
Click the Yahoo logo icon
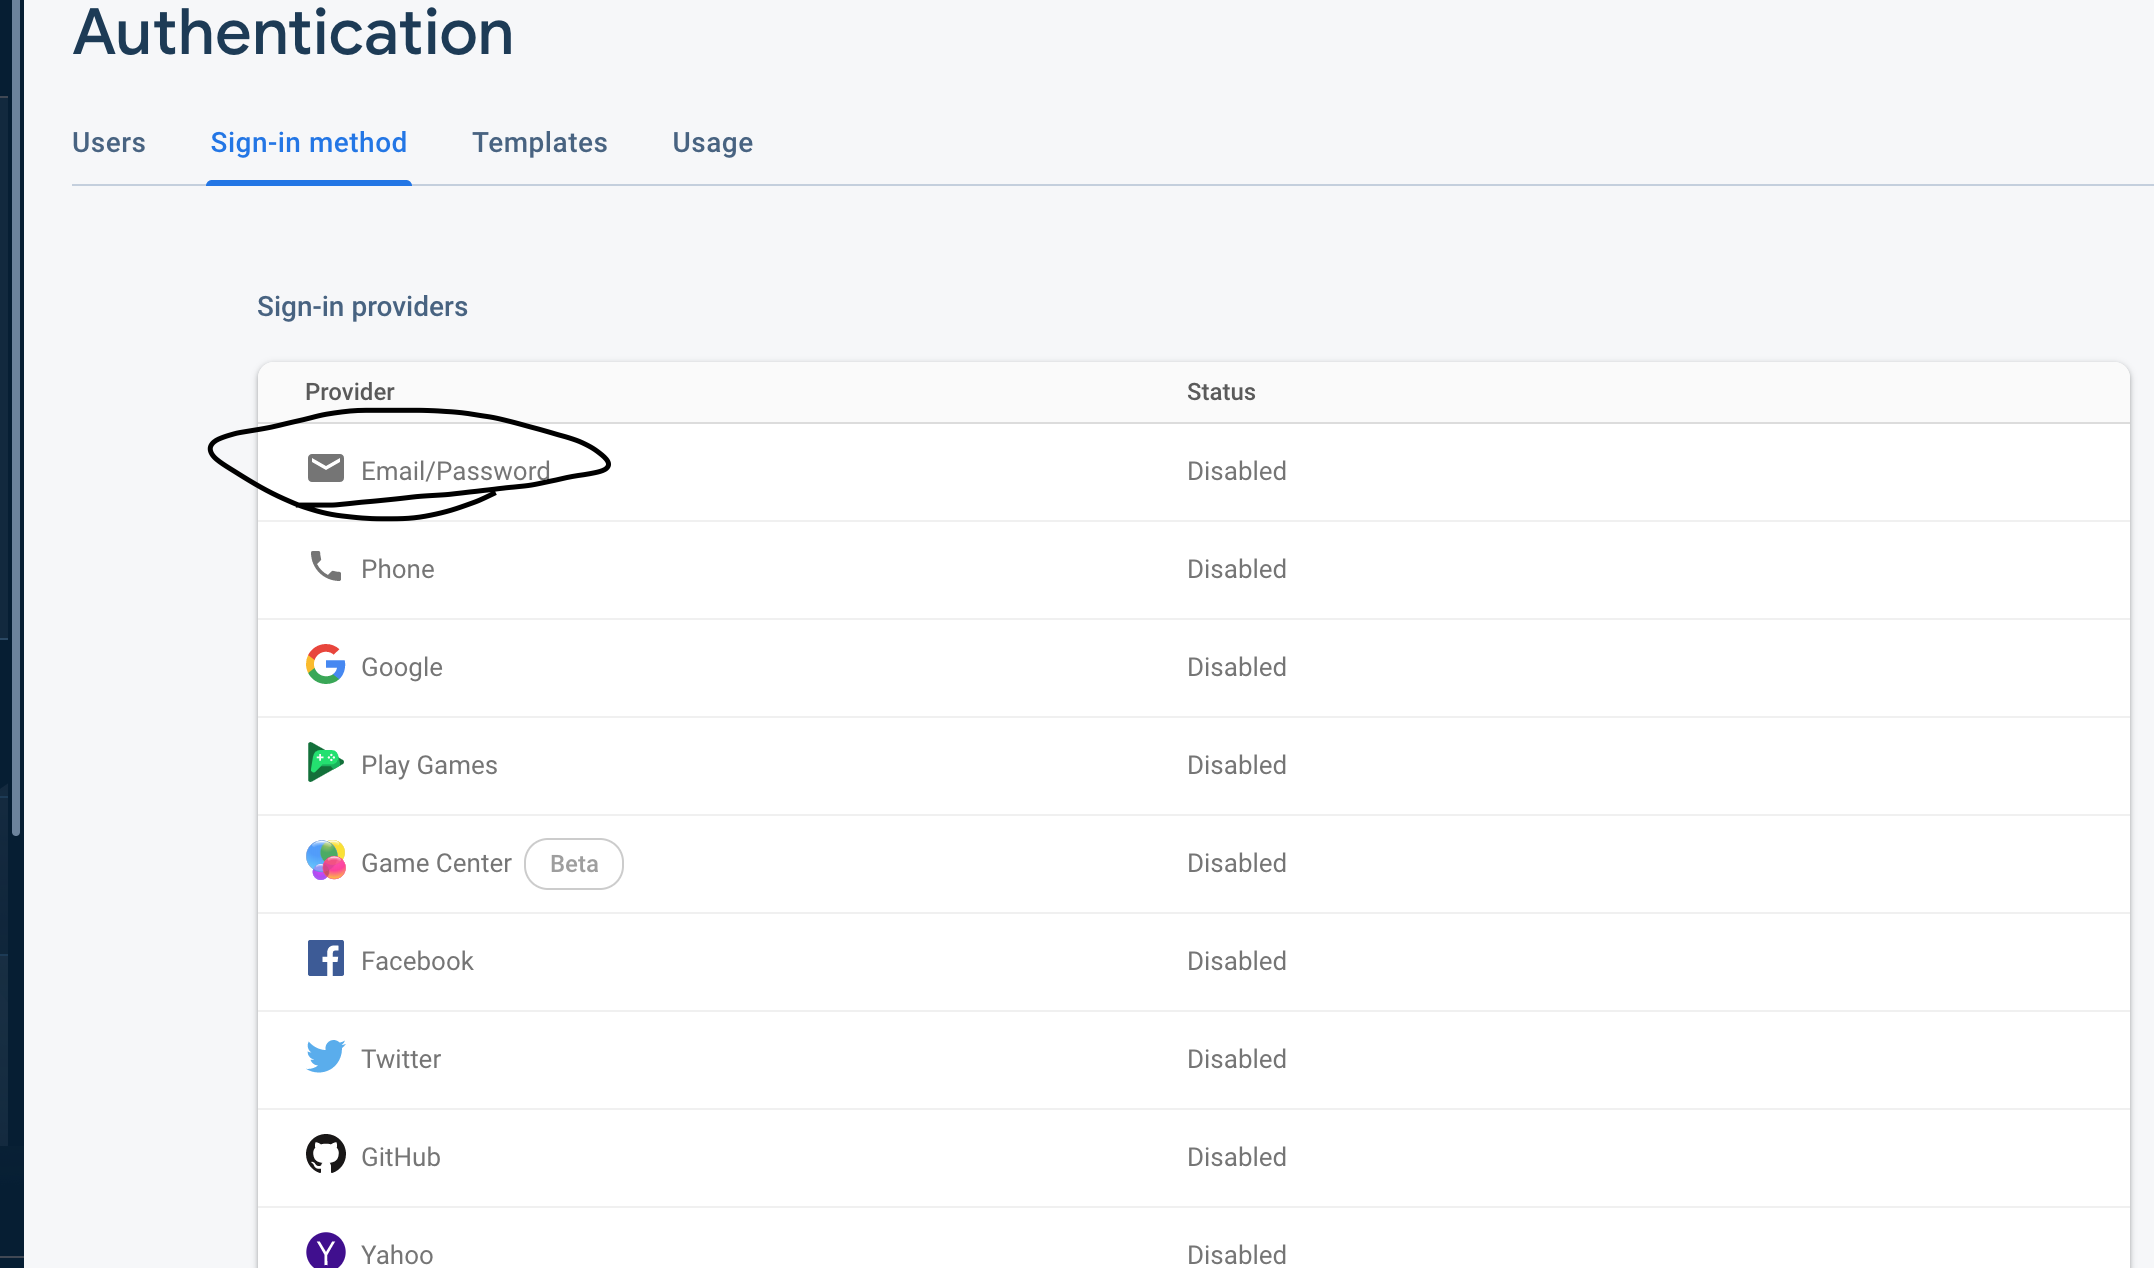click(x=325, y=1250)
